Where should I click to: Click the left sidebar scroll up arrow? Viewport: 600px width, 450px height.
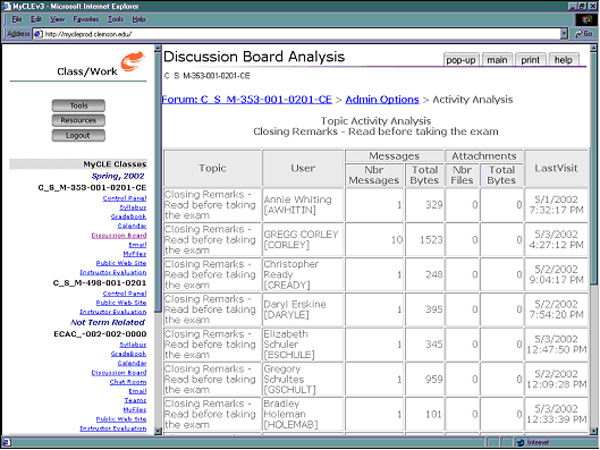point(158,48)
